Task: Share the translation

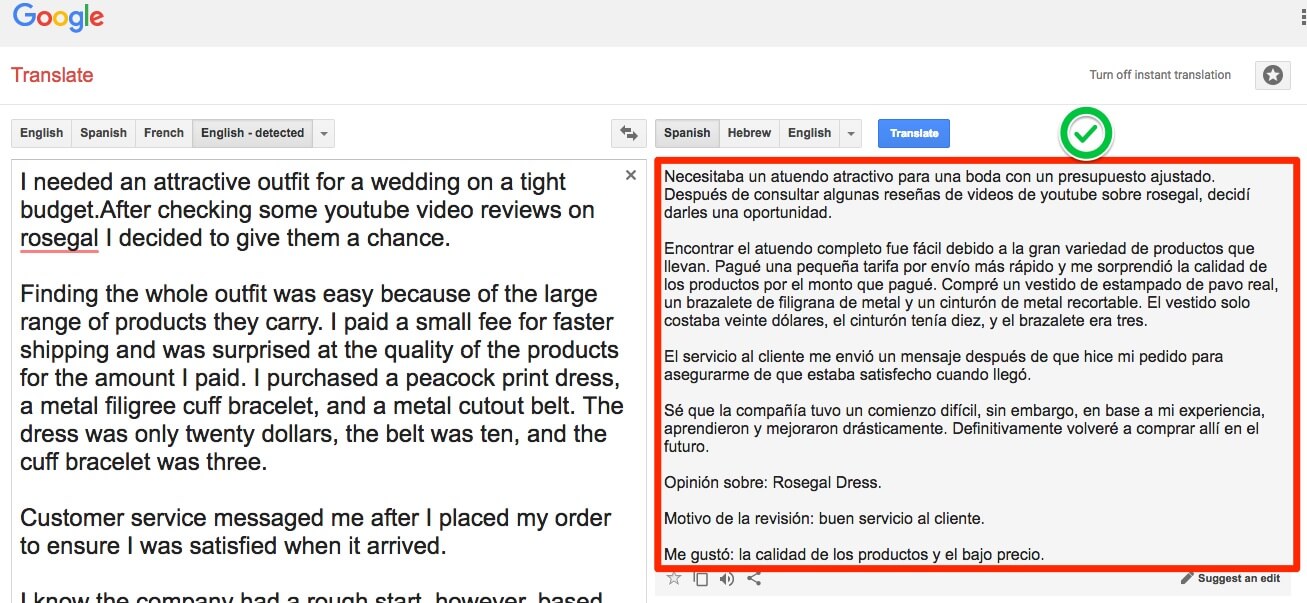Action: point(754,578)
